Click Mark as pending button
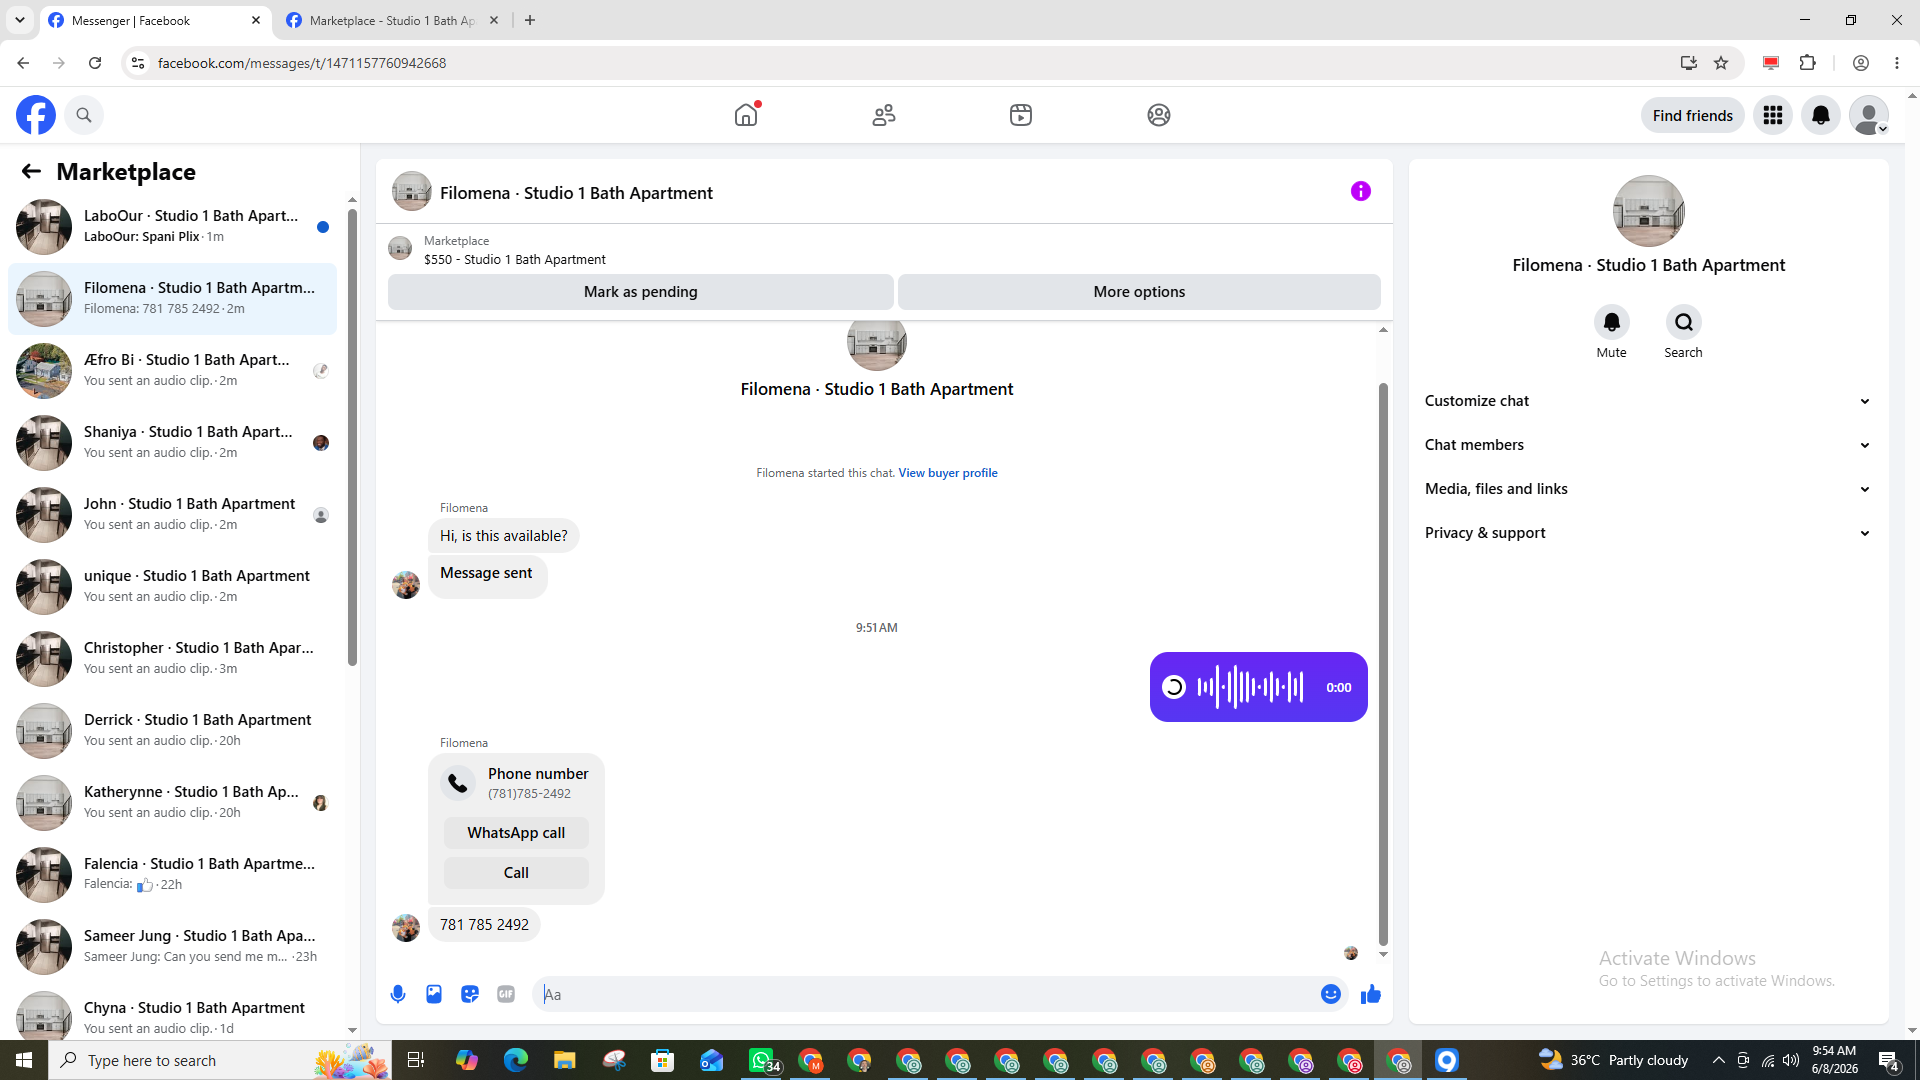This screenshot has height=1080, width=1920. pos(640,292)
